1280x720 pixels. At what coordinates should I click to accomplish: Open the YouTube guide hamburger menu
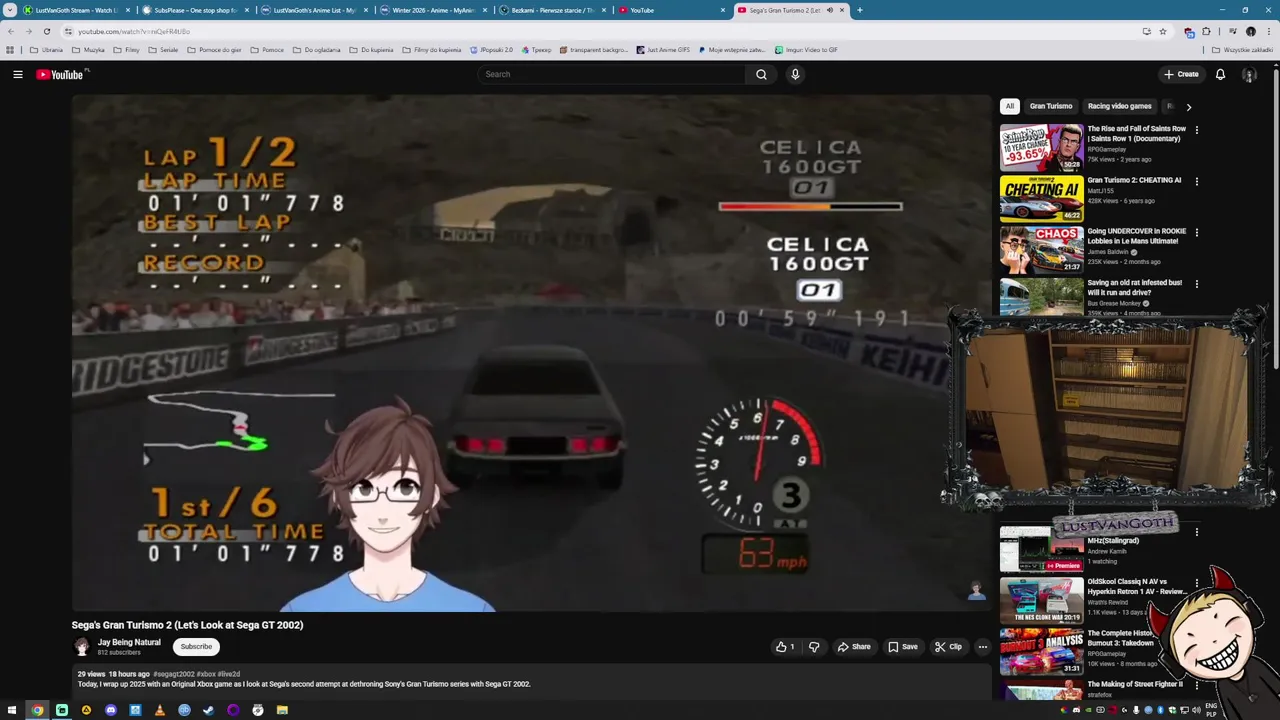[17, 74]
